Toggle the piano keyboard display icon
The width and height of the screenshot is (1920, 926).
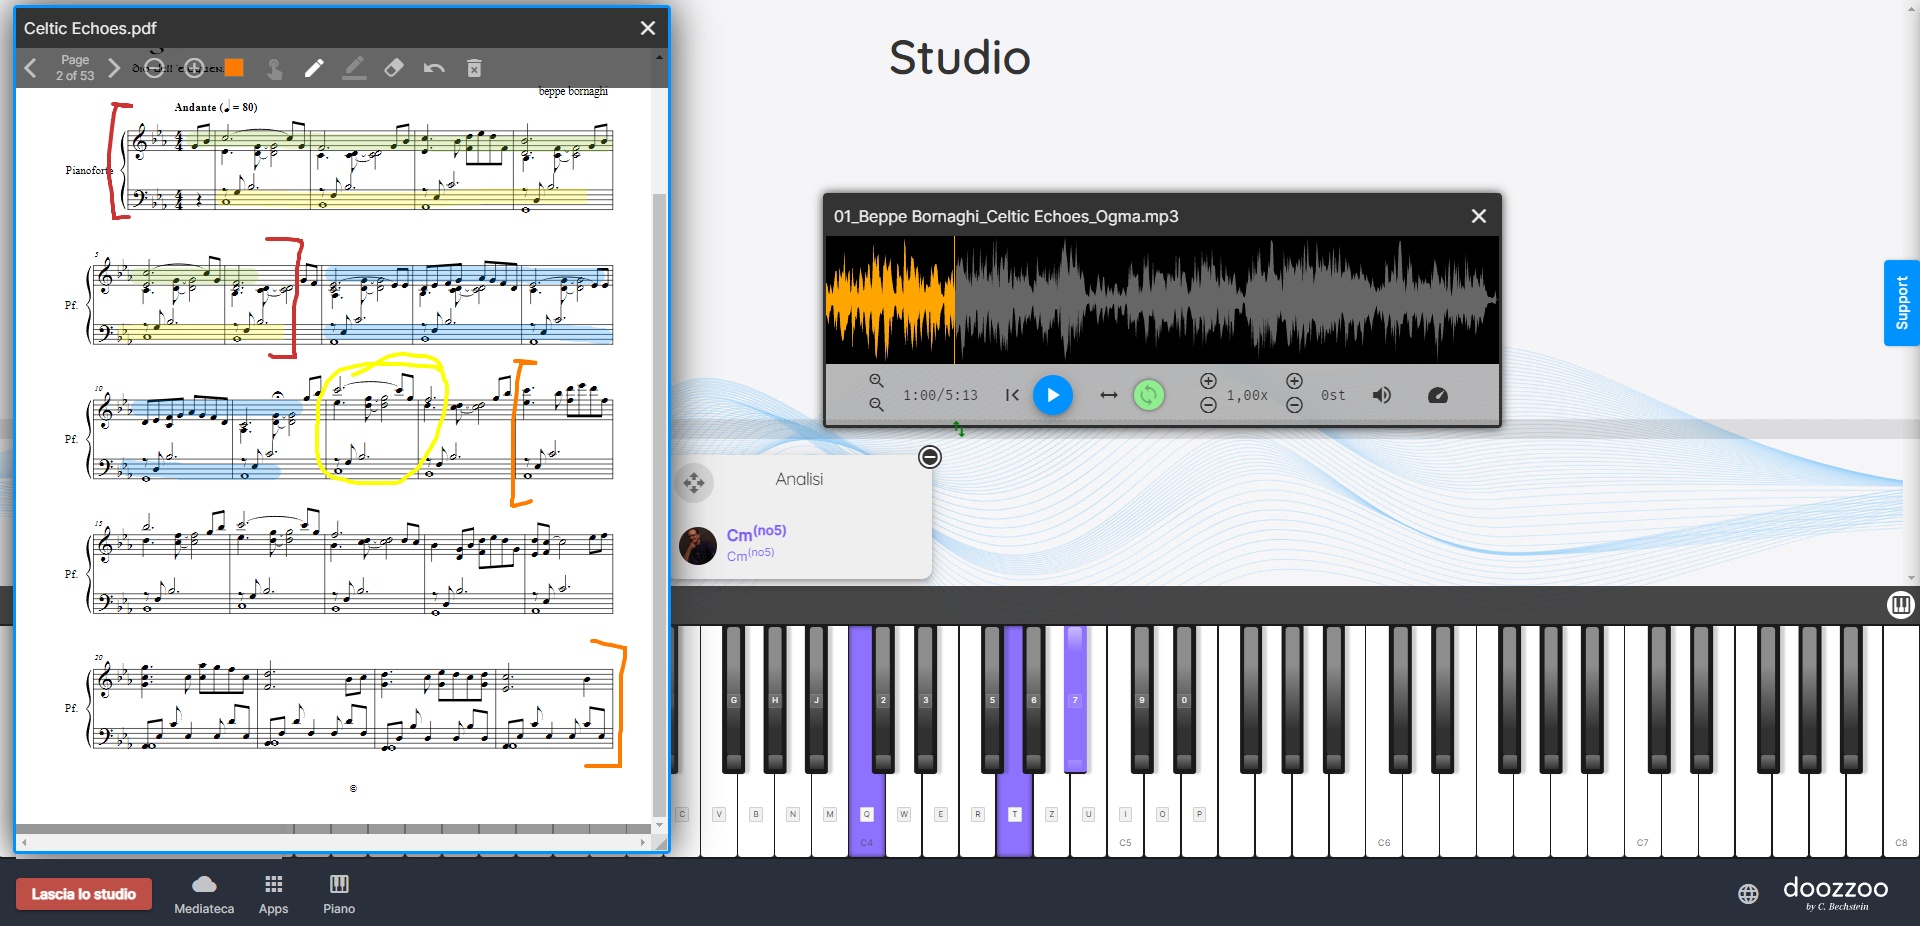pyautogui.click(x=1900, y=604)
